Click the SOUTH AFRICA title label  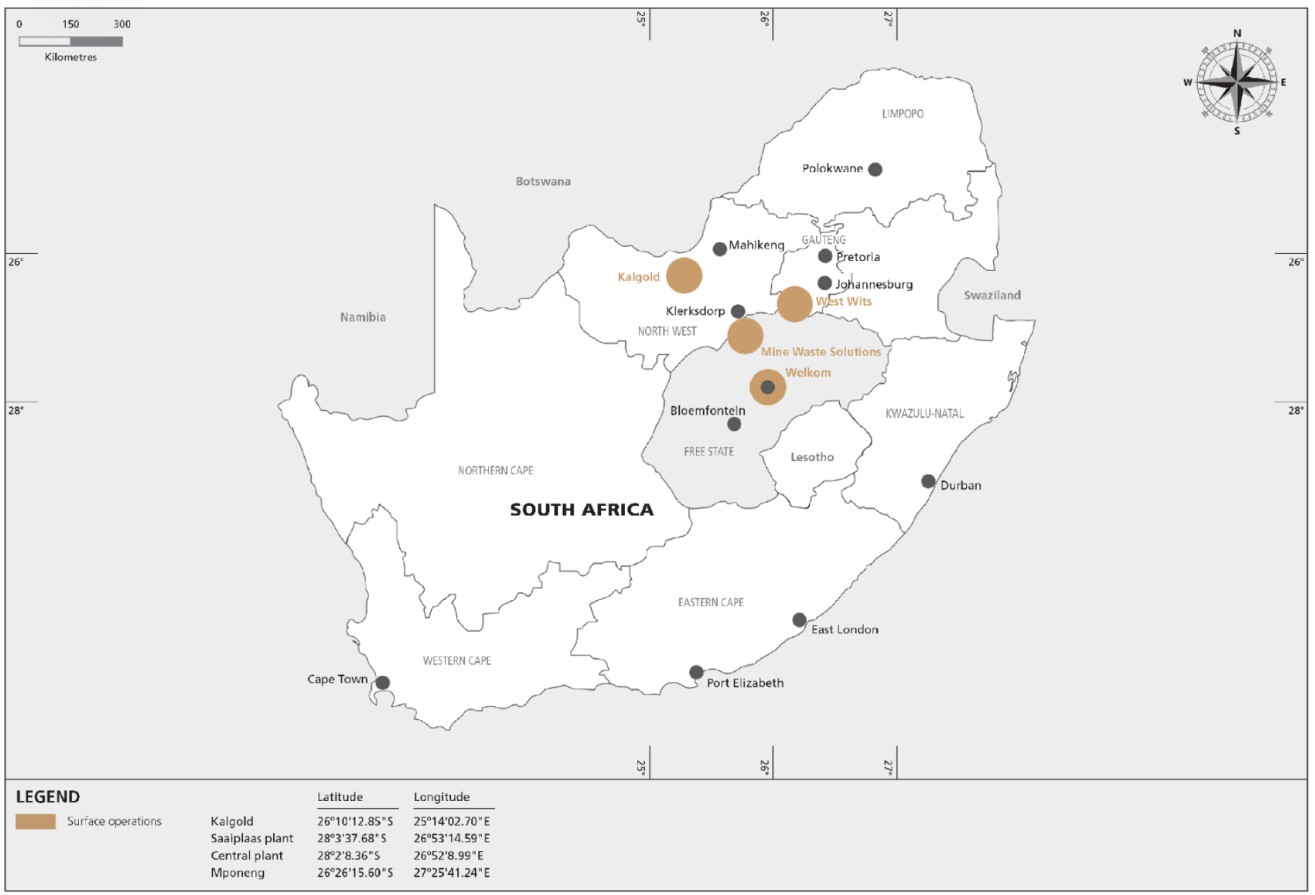point(582,510)
